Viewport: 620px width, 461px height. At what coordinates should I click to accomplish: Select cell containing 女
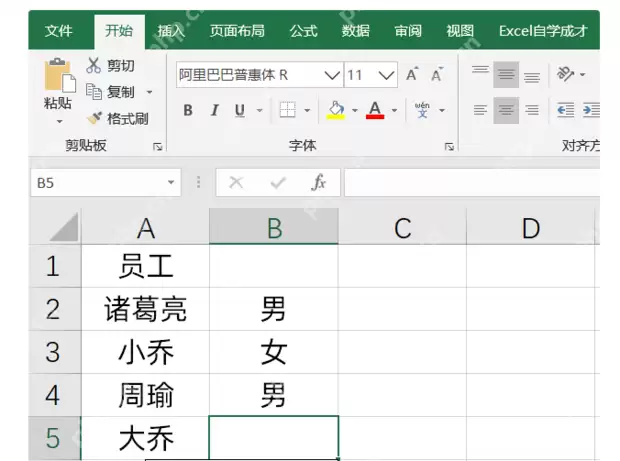[x=274, y=352]
